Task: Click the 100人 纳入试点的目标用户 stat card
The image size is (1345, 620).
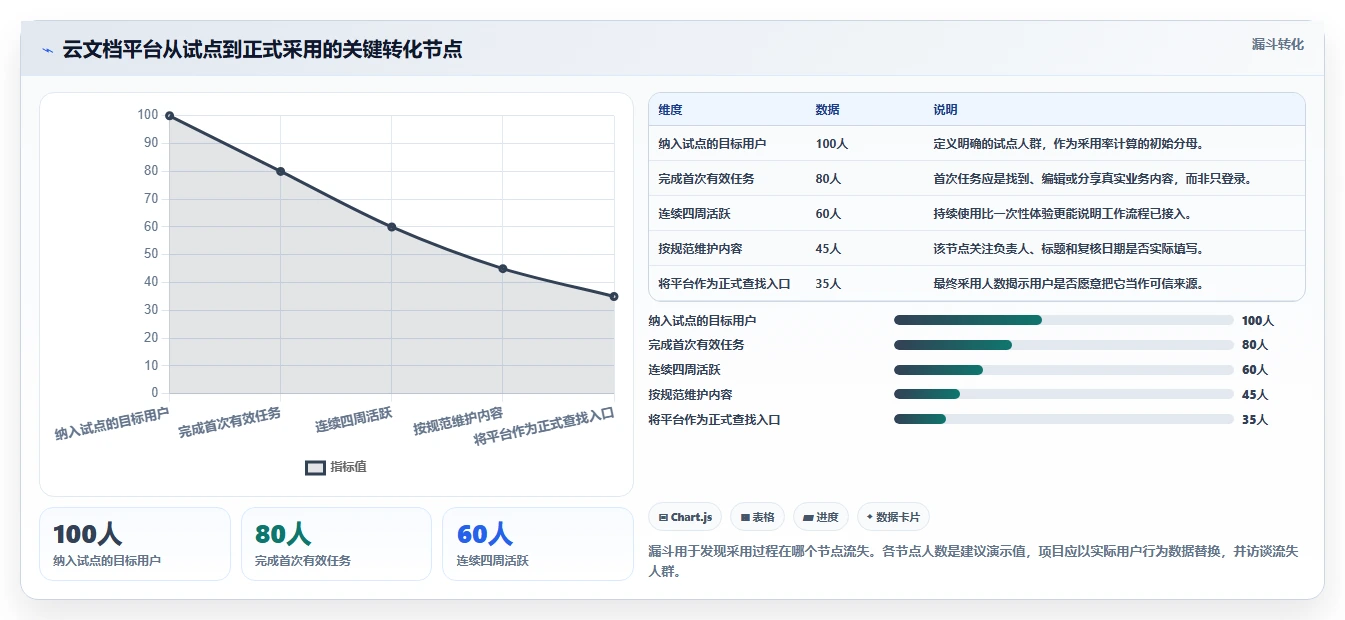Action: click(x=135, y=544)
